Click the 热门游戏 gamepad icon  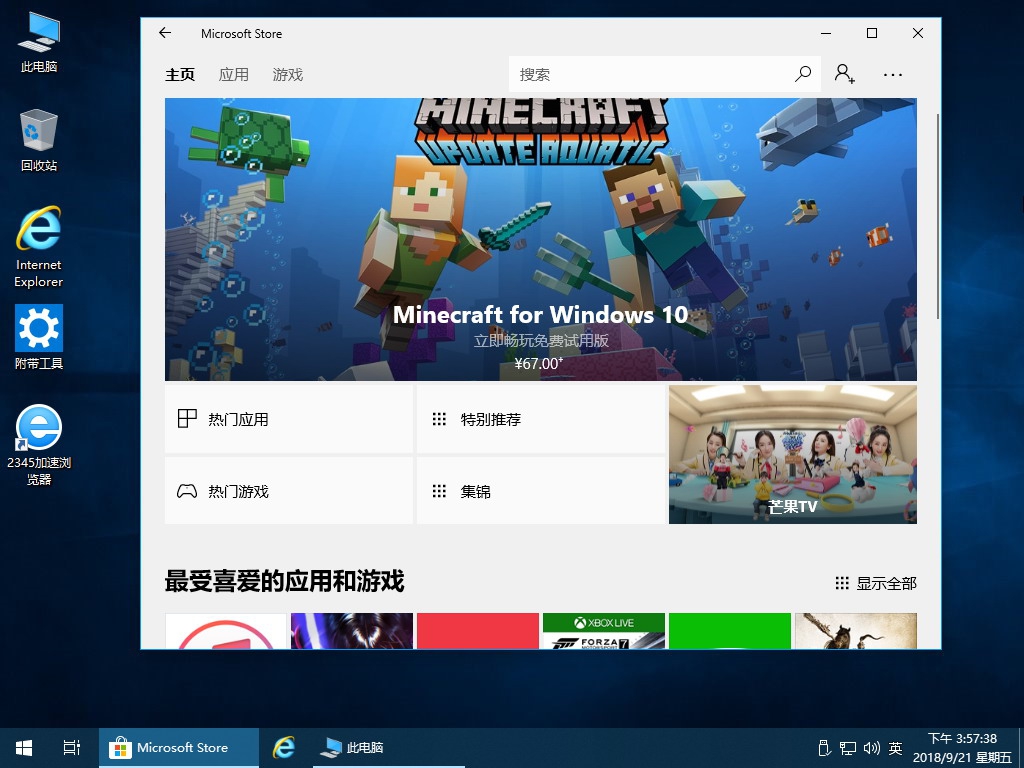coord(187,490)
